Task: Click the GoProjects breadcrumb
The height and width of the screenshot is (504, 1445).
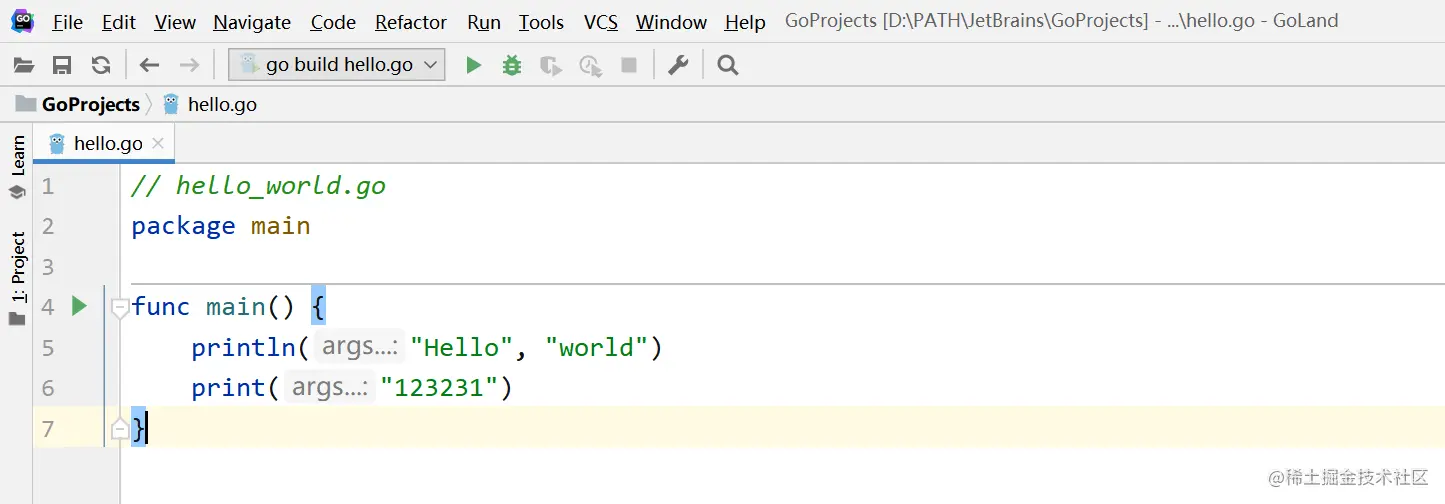Action: (90, 104)
